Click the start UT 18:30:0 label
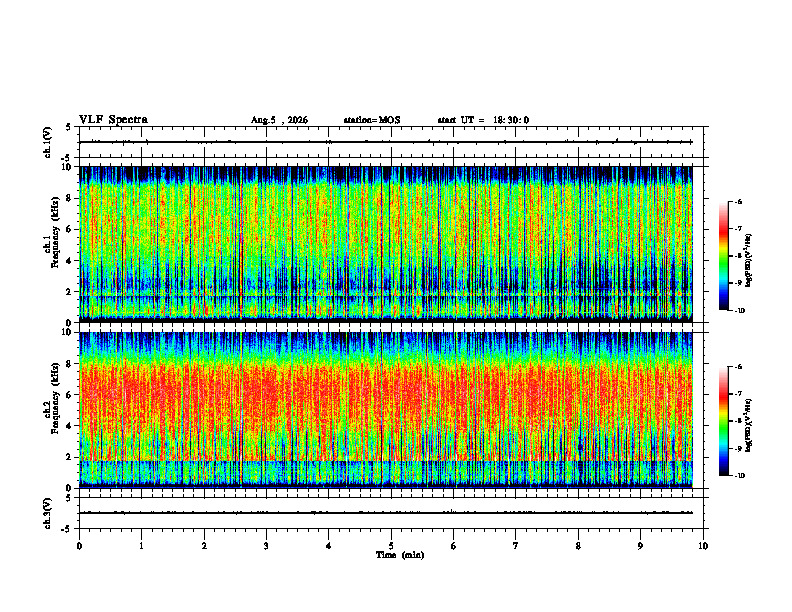This screenshot has height=612, width=792. click(x=483, y=120)
